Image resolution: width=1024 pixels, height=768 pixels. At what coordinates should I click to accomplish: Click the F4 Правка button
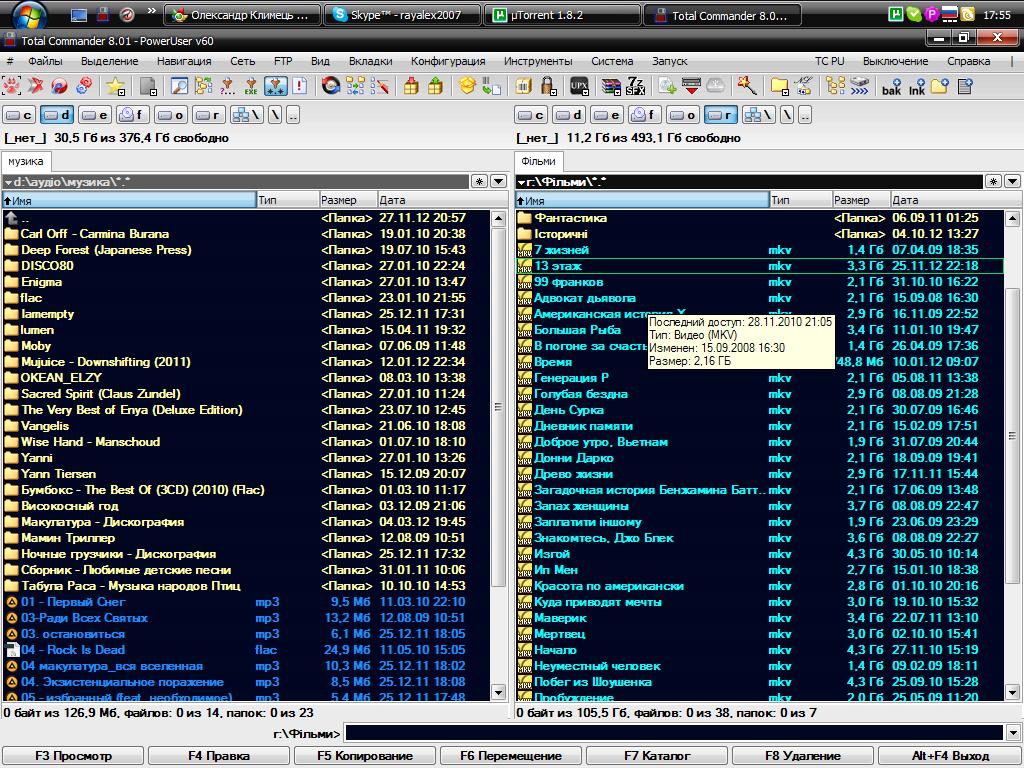point(219,756)
